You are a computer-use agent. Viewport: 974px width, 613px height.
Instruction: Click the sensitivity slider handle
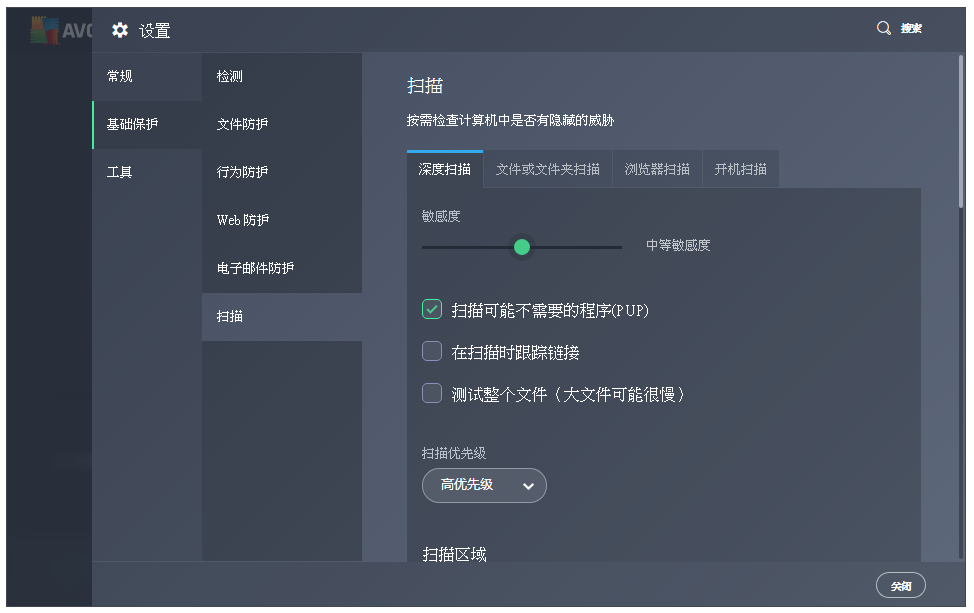tap(521, 247)
